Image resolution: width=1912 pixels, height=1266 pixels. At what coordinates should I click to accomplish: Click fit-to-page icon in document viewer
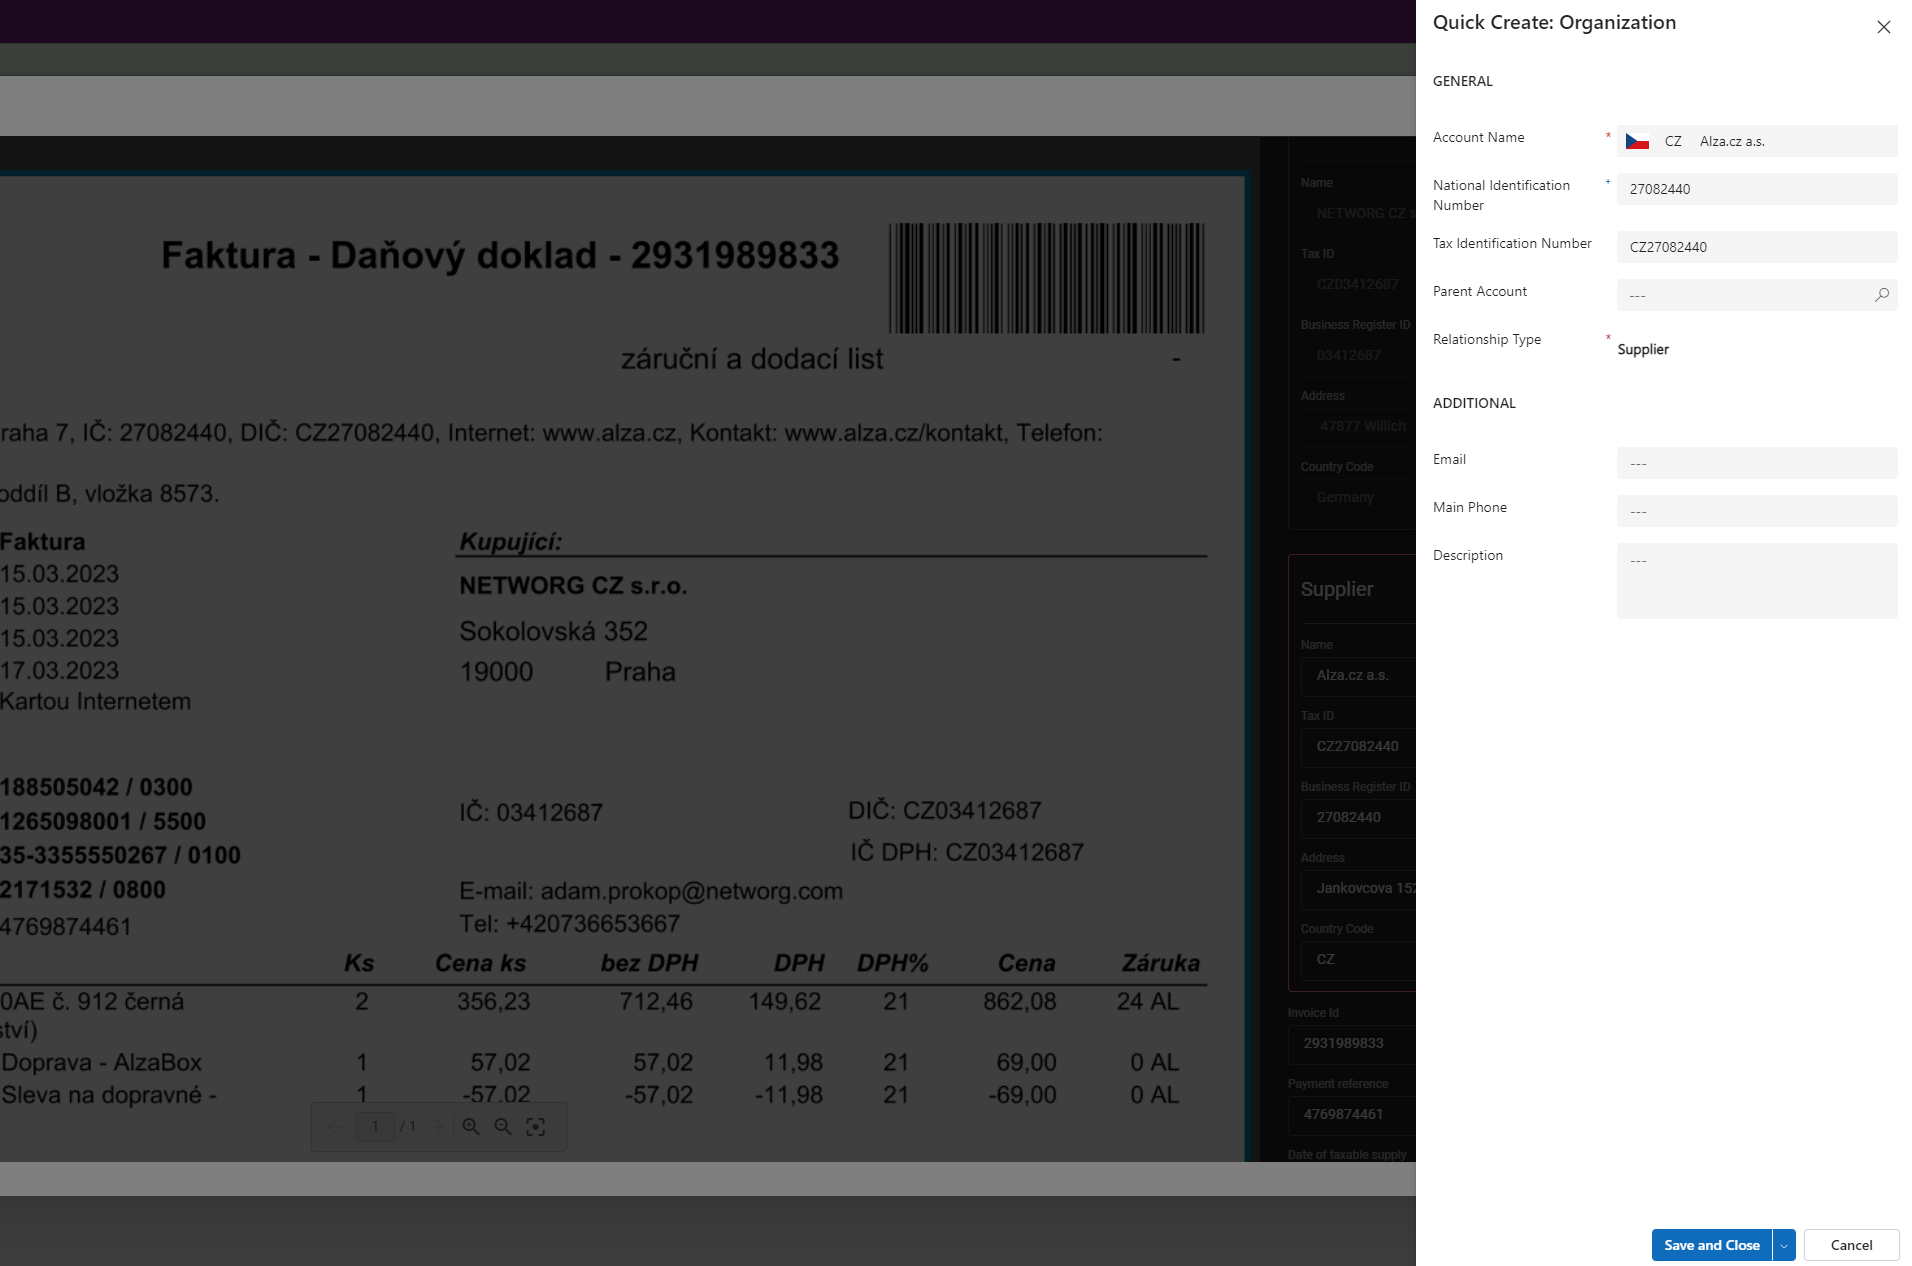pyautogui.click(x=536, y=1127)
